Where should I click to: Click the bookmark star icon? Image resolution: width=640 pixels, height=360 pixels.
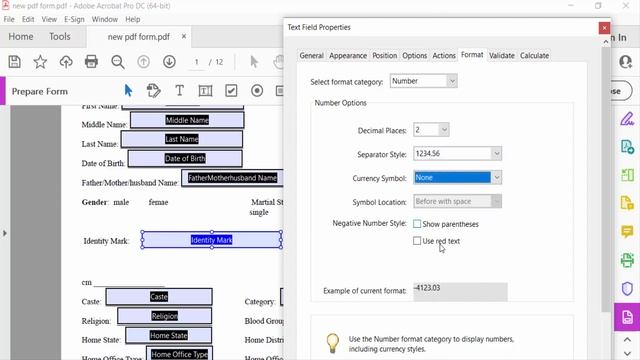[x=40, y=62]
